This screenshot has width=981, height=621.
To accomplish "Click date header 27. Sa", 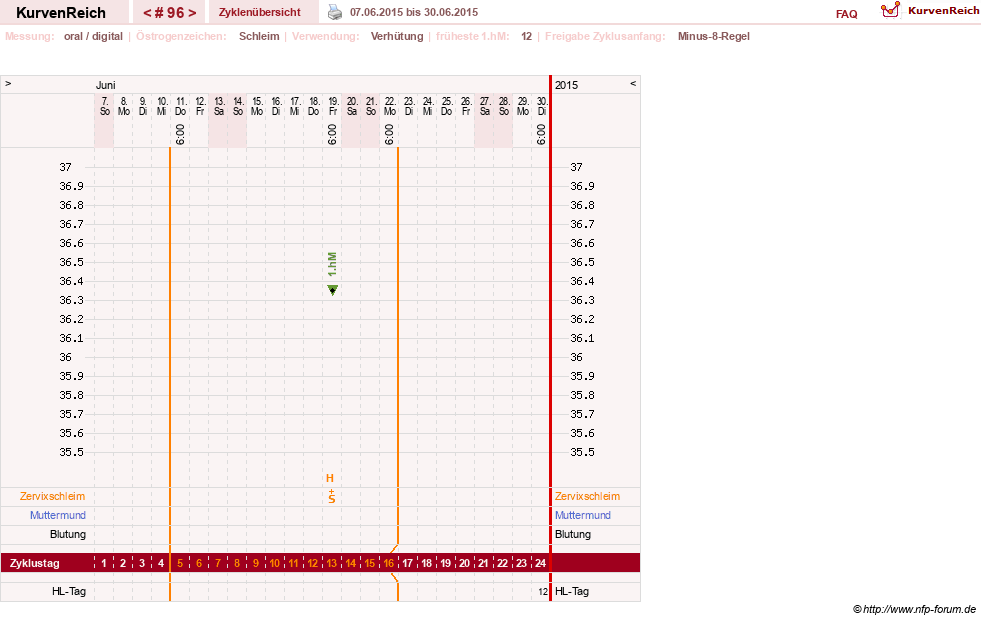I will (485, 106).
